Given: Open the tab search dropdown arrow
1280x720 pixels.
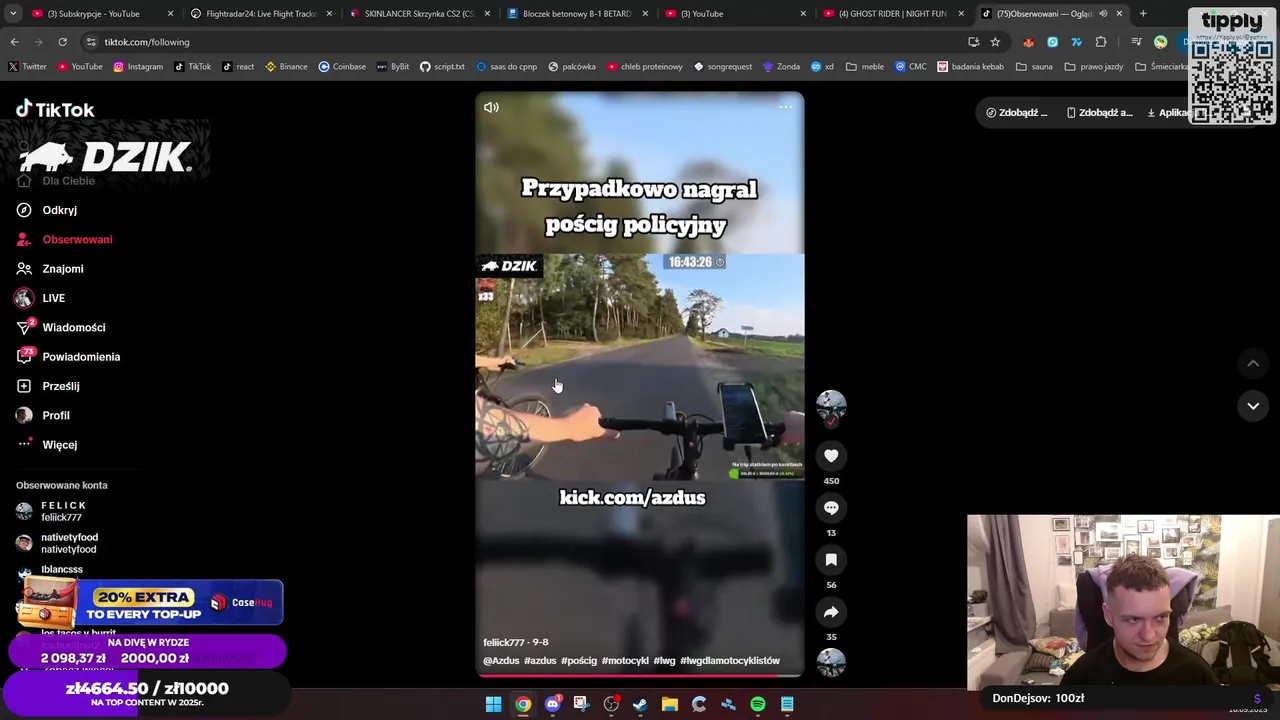Looking at the screenshot, I should [x=11, y=14].
